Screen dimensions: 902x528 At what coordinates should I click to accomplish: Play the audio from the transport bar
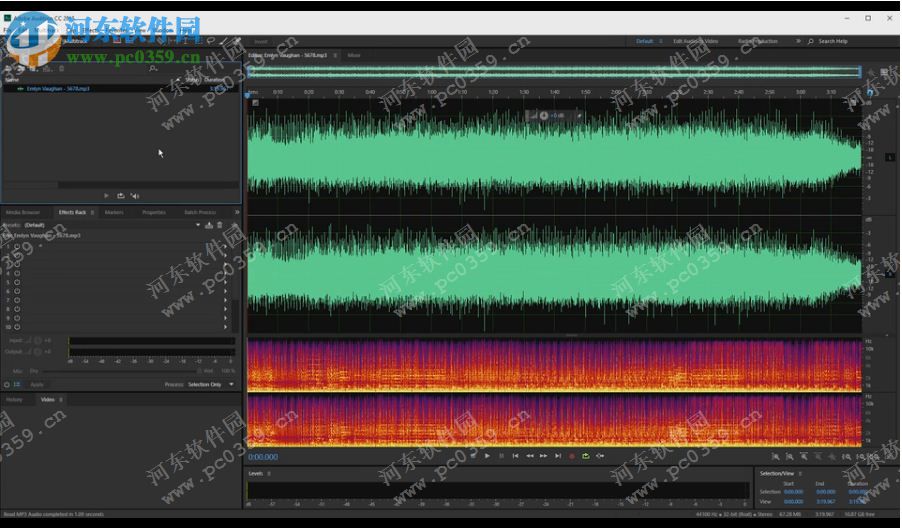coord(487,456)
